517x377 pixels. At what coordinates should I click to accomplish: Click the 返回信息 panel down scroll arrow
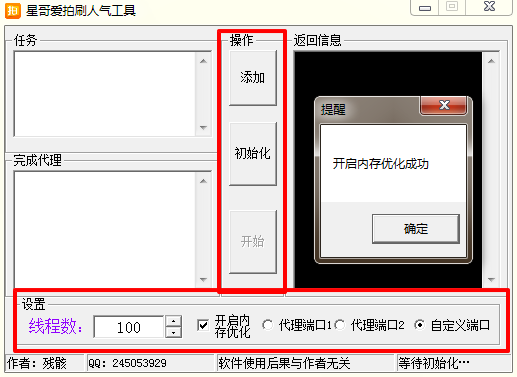click(x=491, y=280)
